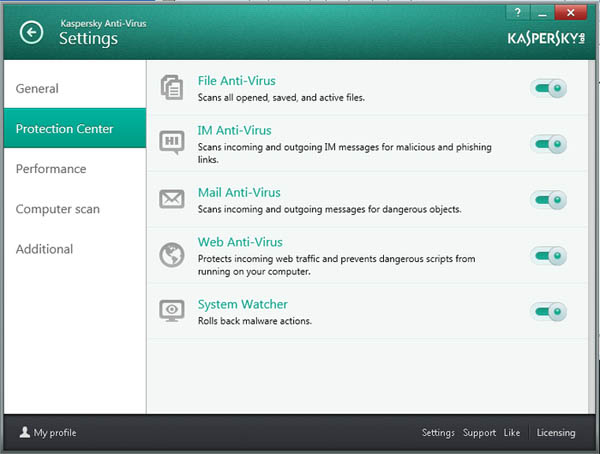Toggle the System Watcher switch
Image resolution: width=600 pixels, height=454 pixels.
(548, 312)
